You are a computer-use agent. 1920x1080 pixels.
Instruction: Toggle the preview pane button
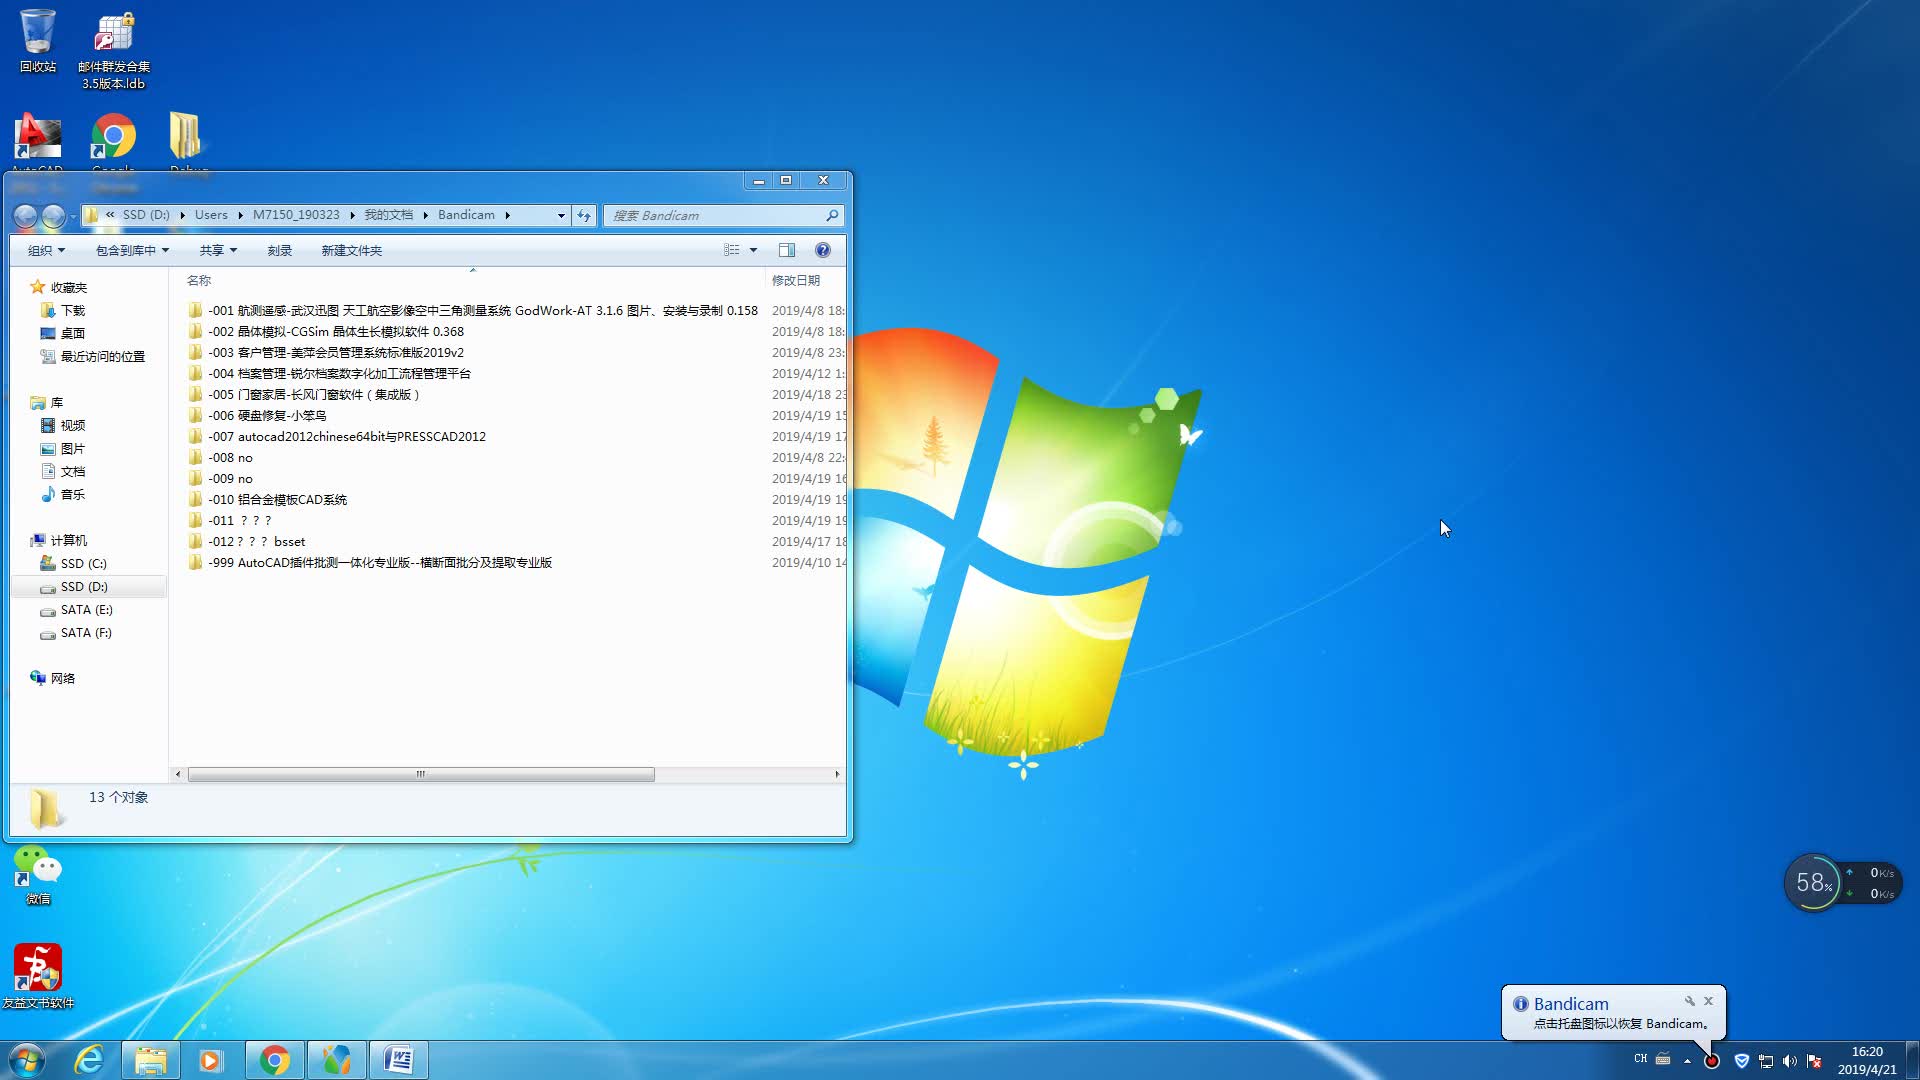[787, 250]
